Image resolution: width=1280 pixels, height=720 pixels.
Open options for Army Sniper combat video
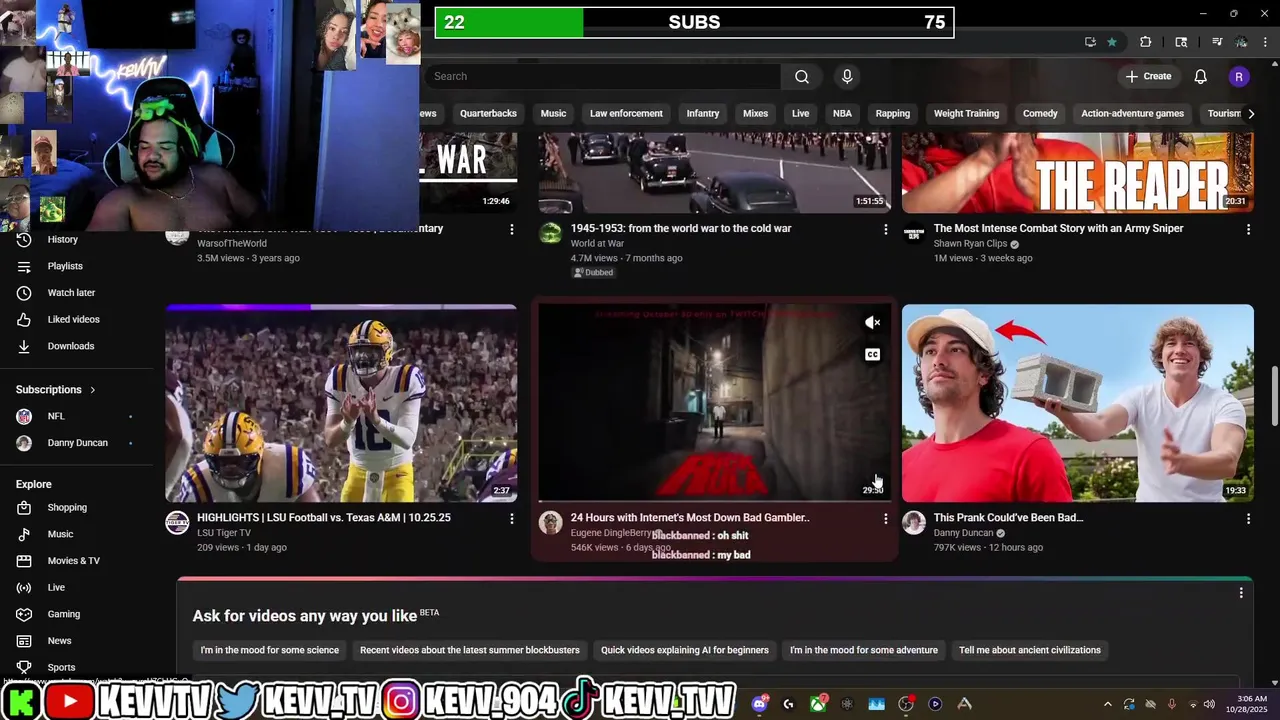click(1248, 230)
